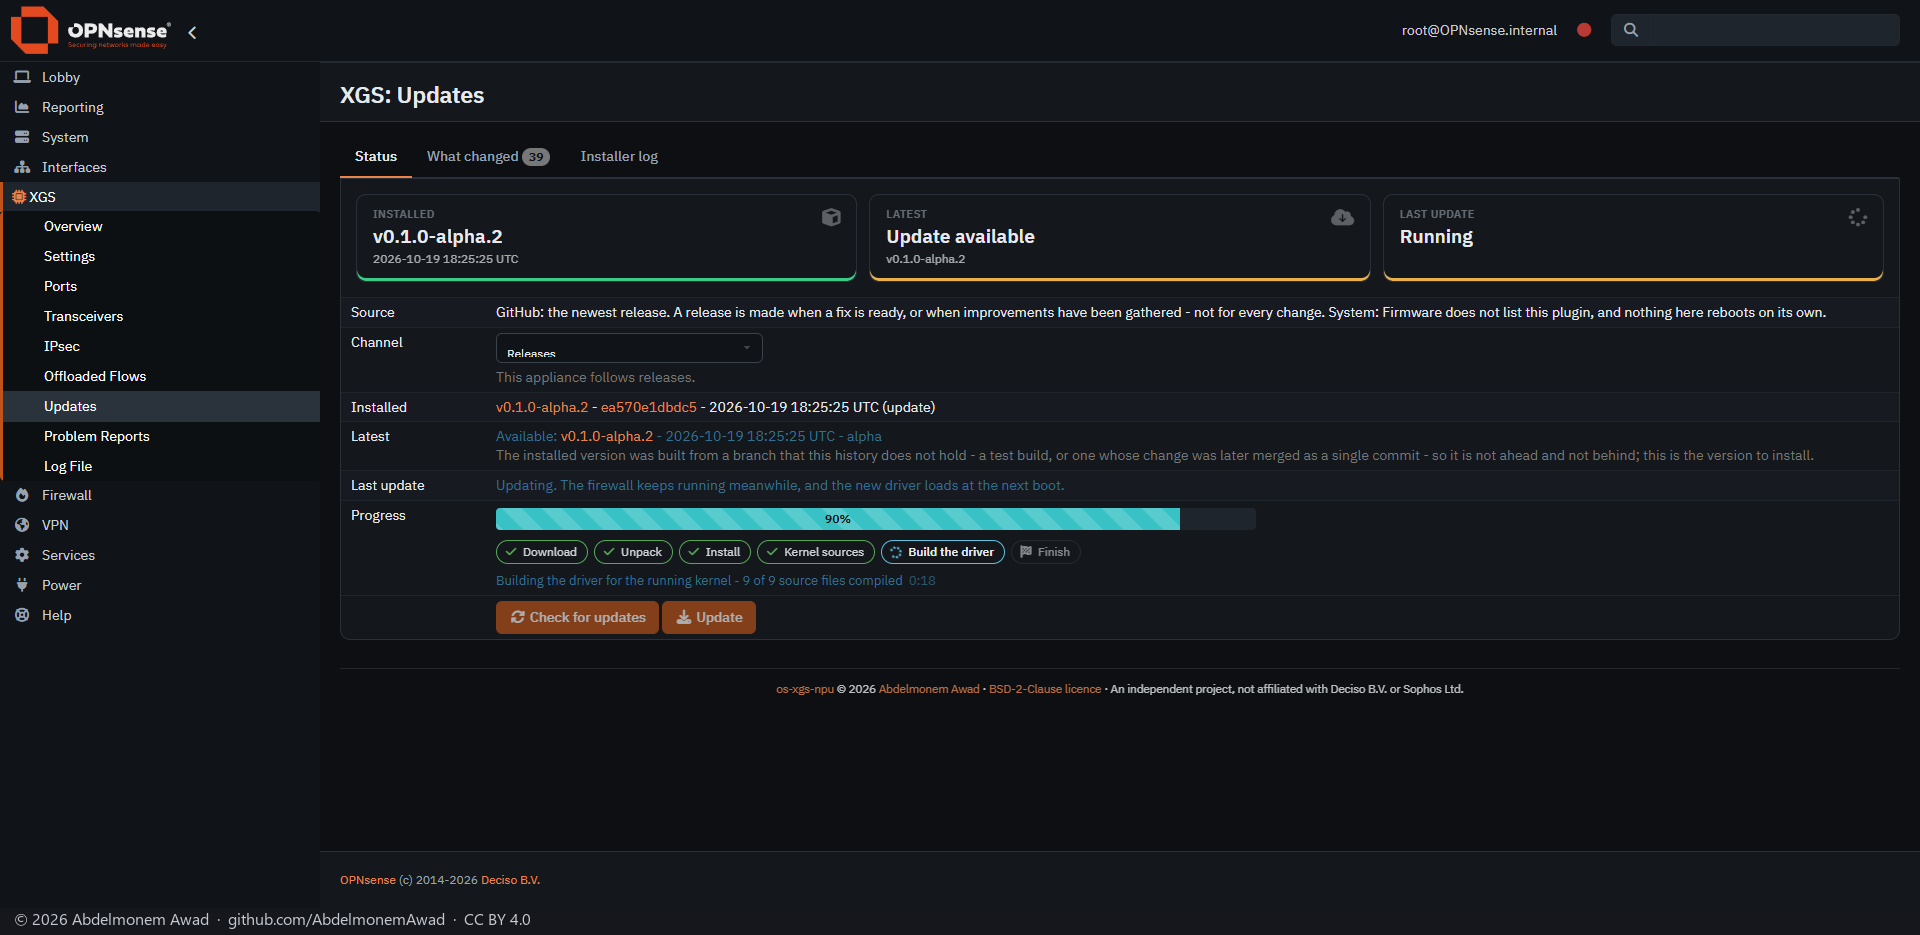
Task: Click the Help lifebuoy icon
Action: click(22, 615)
